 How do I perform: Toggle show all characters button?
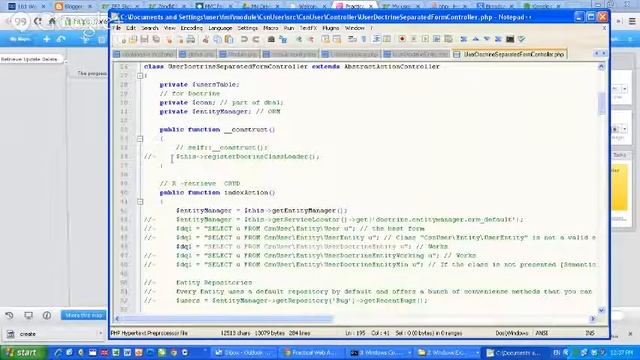pos(364,39)
